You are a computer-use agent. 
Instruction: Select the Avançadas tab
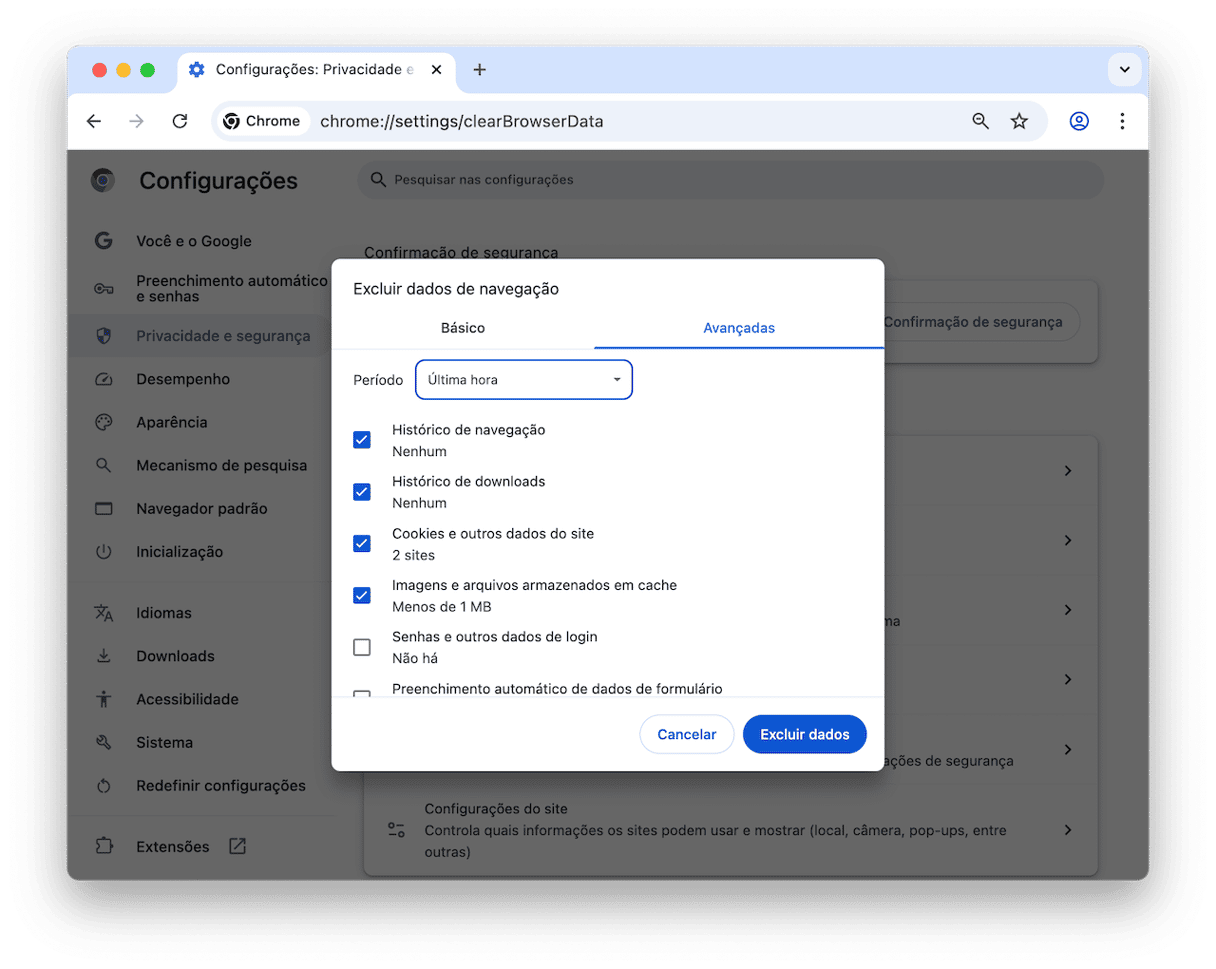(739, 328)
